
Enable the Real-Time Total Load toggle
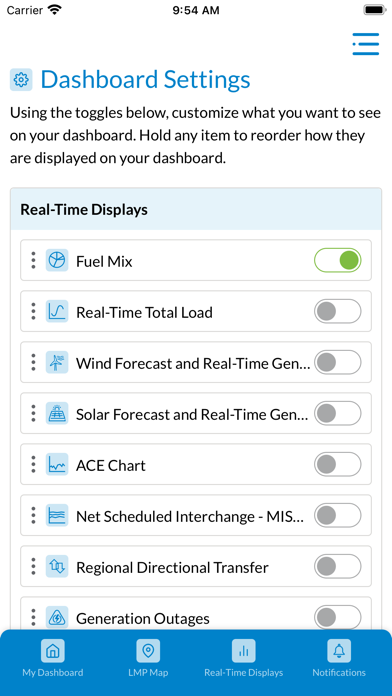(x=338, y=312)
